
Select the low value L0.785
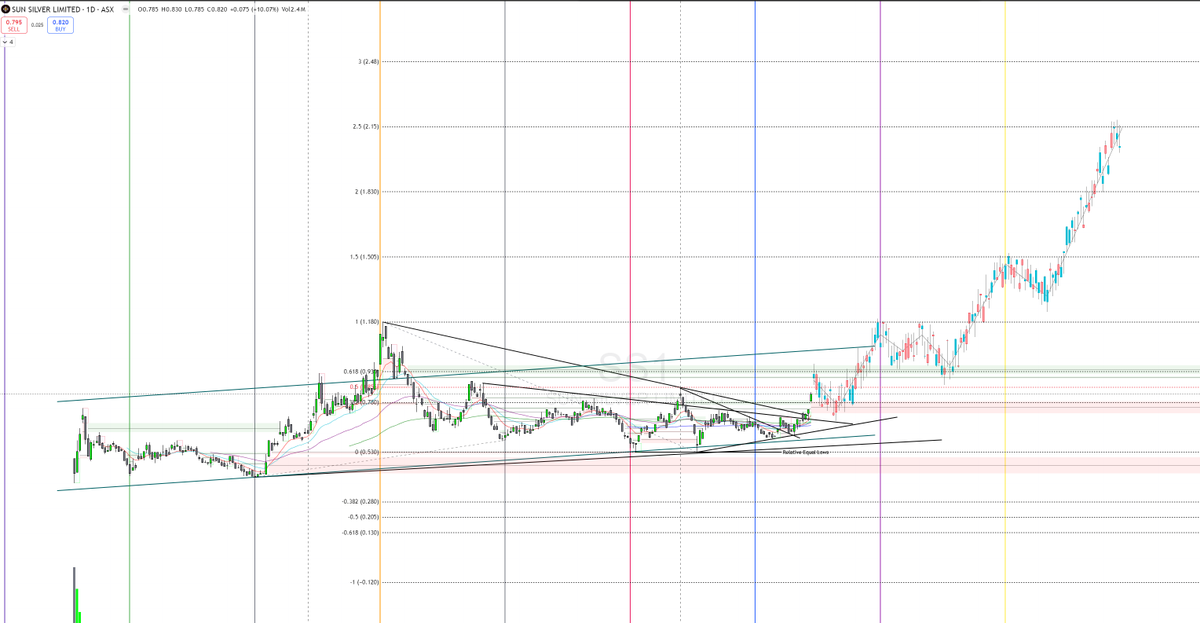point(194,9)
